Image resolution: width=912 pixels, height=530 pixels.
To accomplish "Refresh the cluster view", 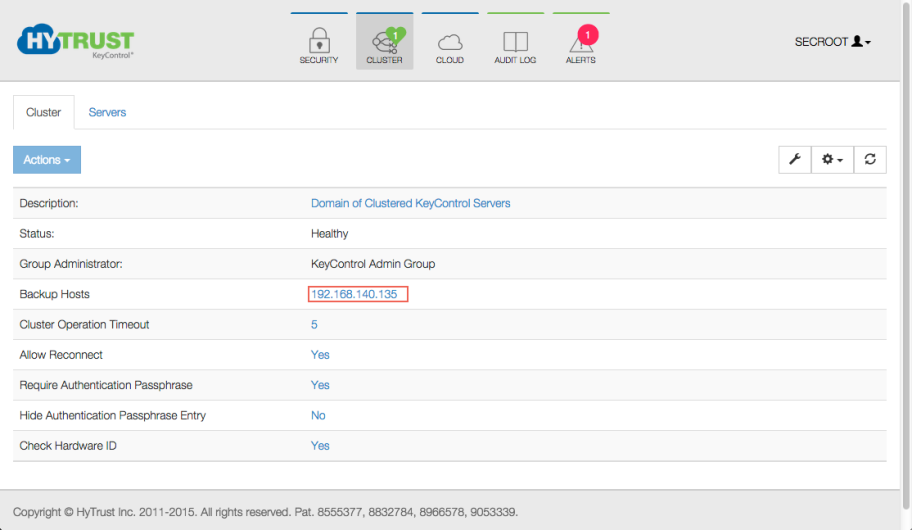I will (x=870, y=159).
